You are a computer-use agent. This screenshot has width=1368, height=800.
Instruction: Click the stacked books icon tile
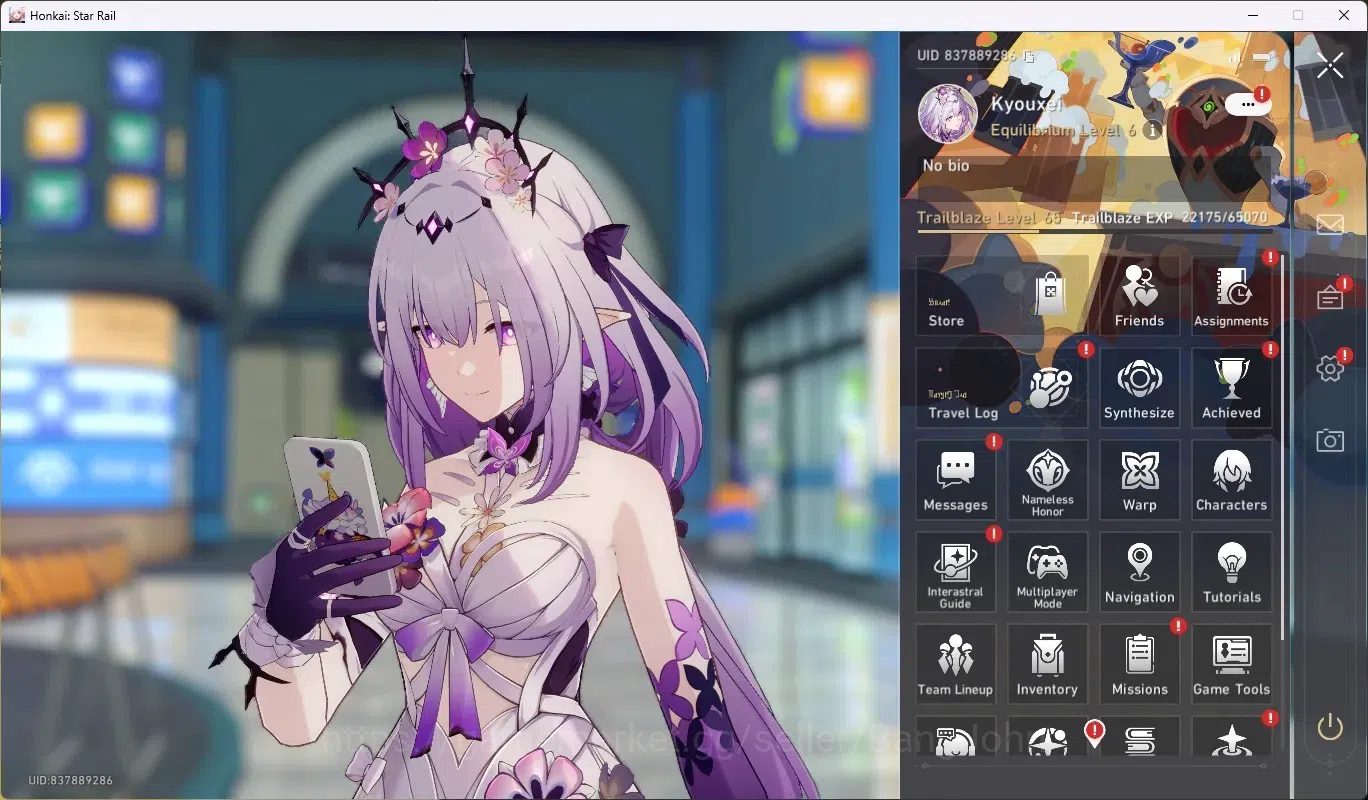[x=1139, y=737]
